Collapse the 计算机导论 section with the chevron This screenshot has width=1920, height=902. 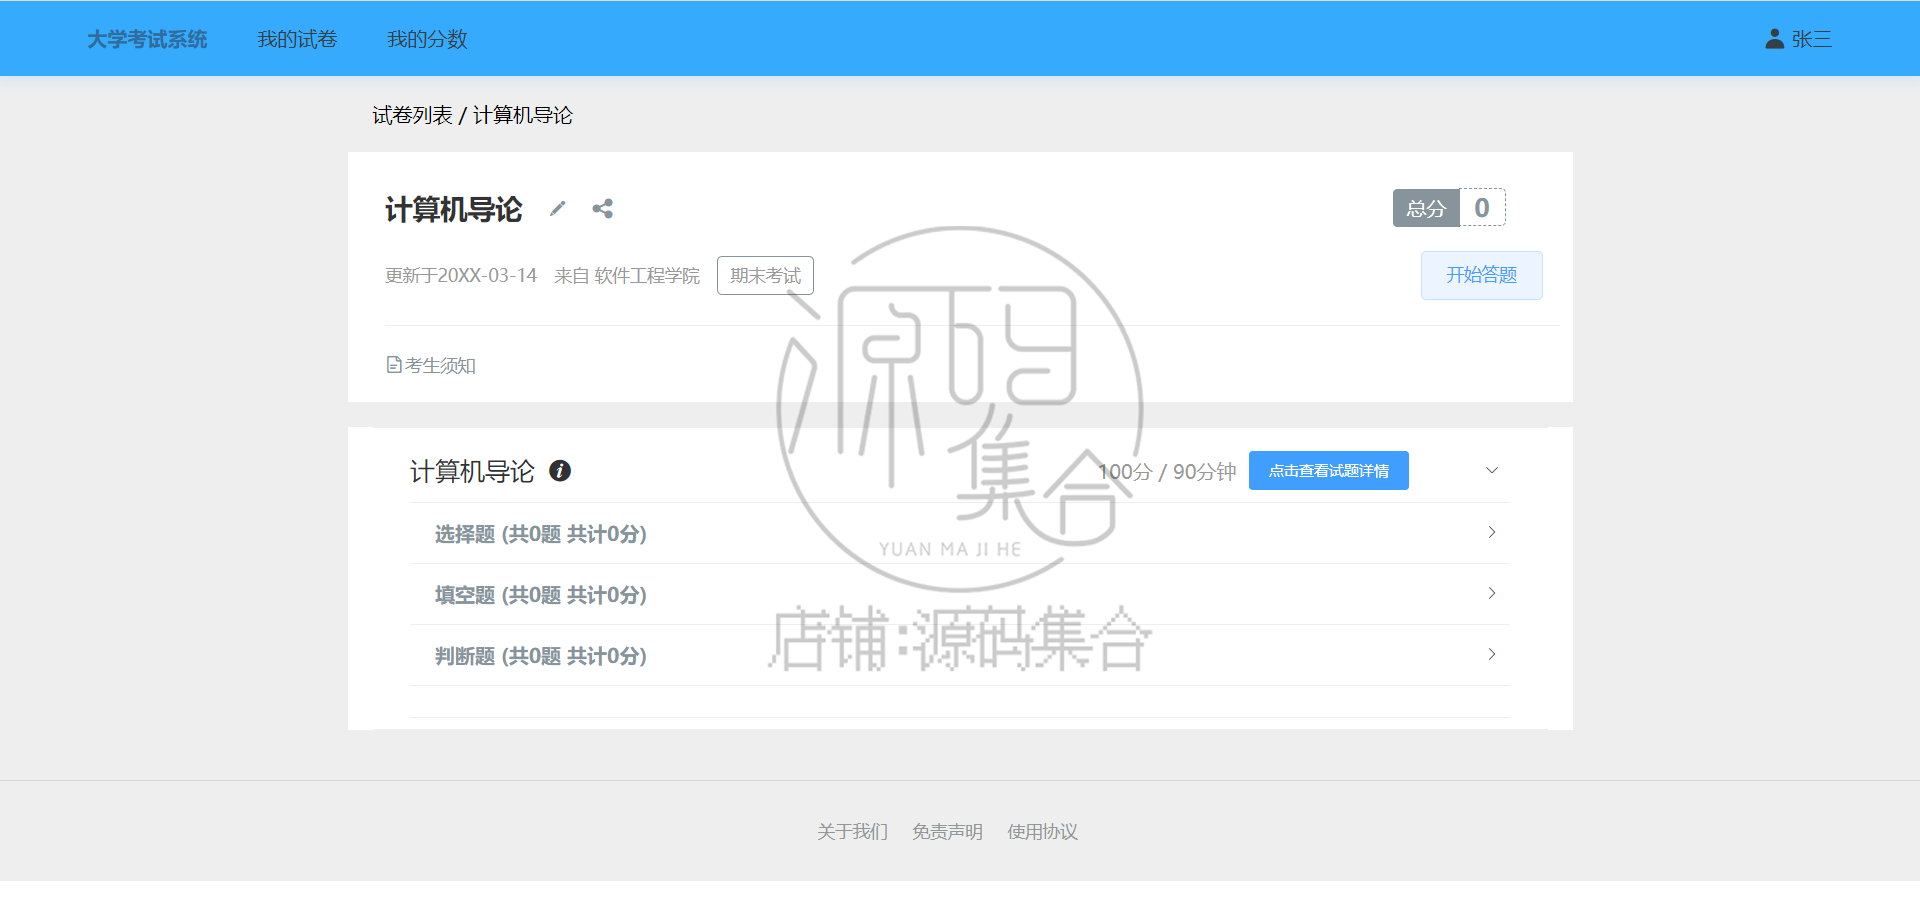[1491, 470]
